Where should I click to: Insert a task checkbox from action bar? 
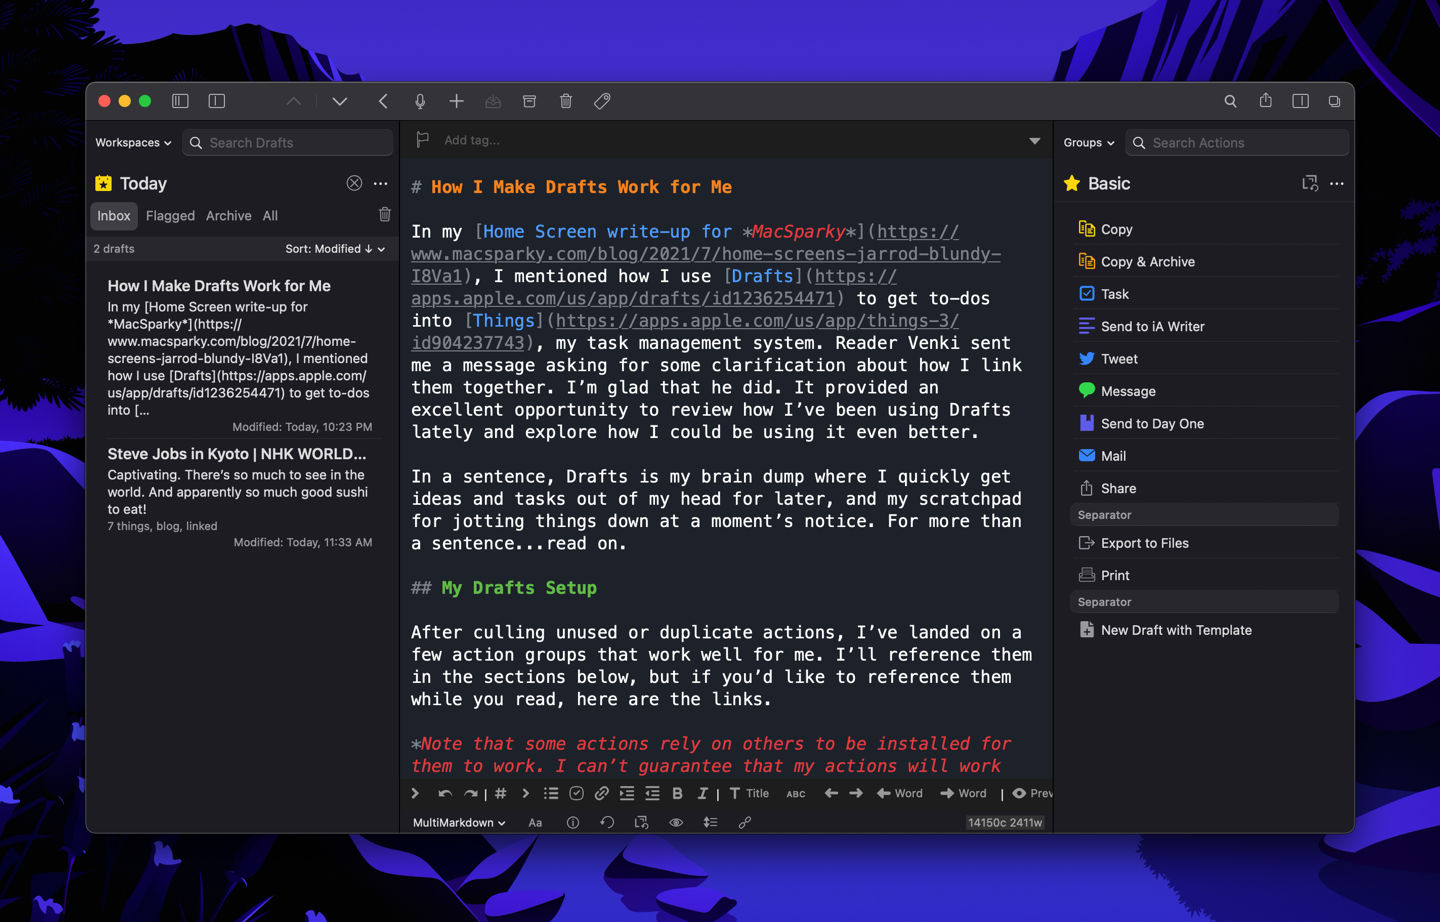tap(577, 793)
